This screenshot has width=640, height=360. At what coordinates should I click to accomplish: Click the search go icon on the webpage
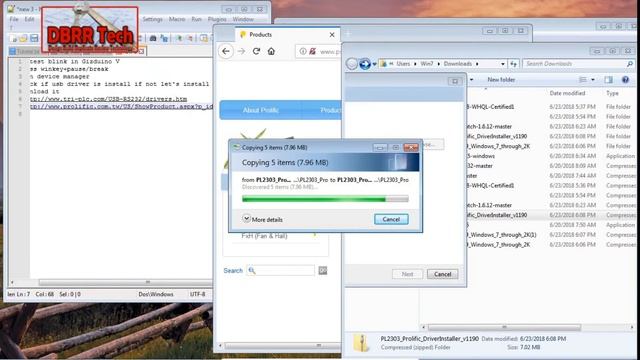tap(323, 271)
